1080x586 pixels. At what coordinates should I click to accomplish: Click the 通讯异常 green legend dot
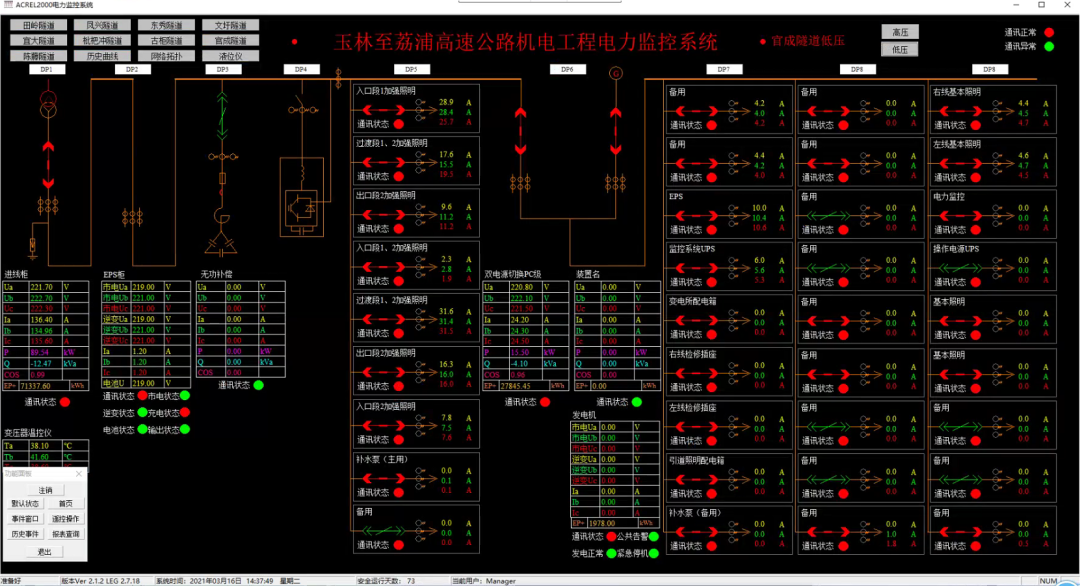pos(1049,47)
